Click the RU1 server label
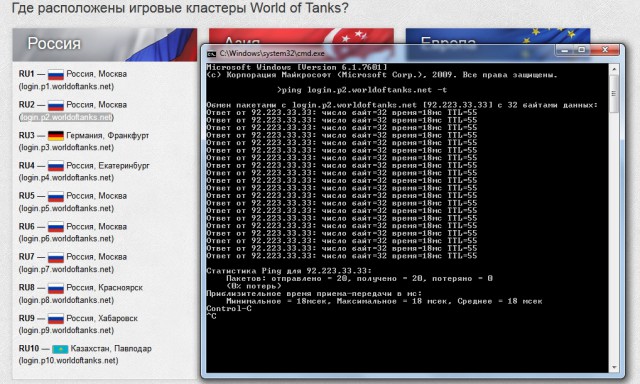Image resolution: width=640 pixels, height=384 pixels. pyautogui.click(x=27, y=74)
